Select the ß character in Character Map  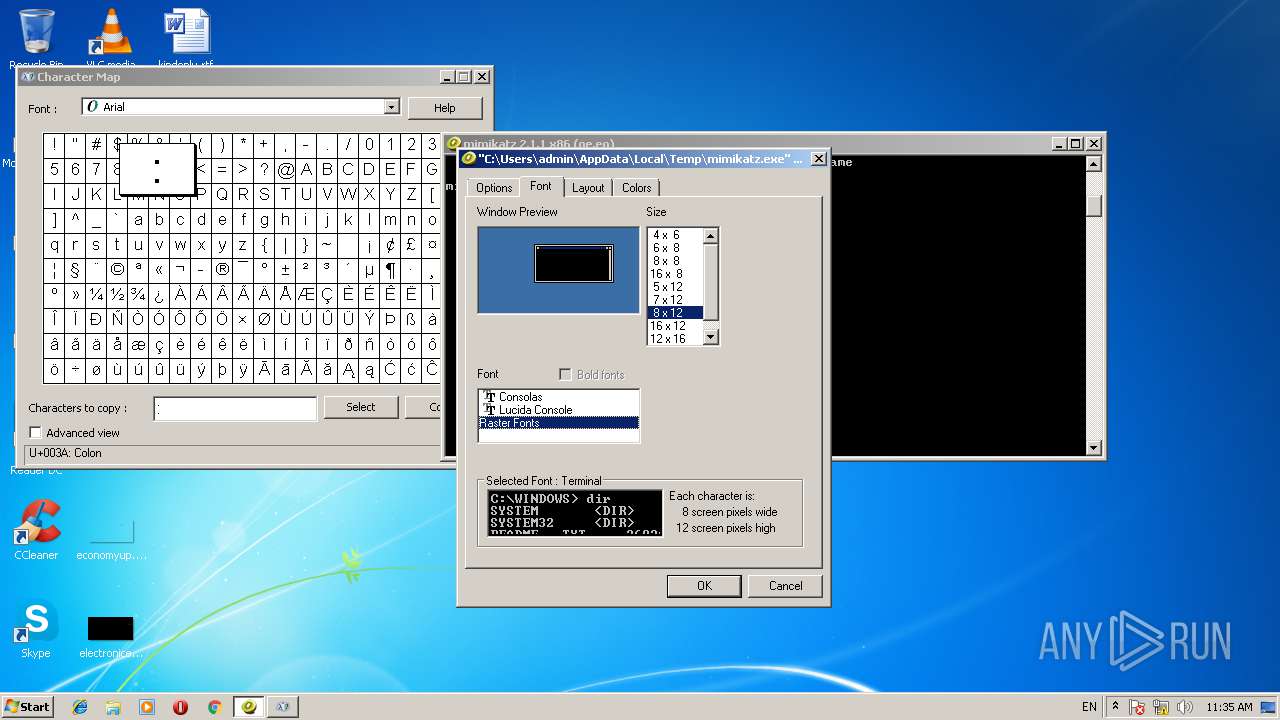[x=411, y=320]
